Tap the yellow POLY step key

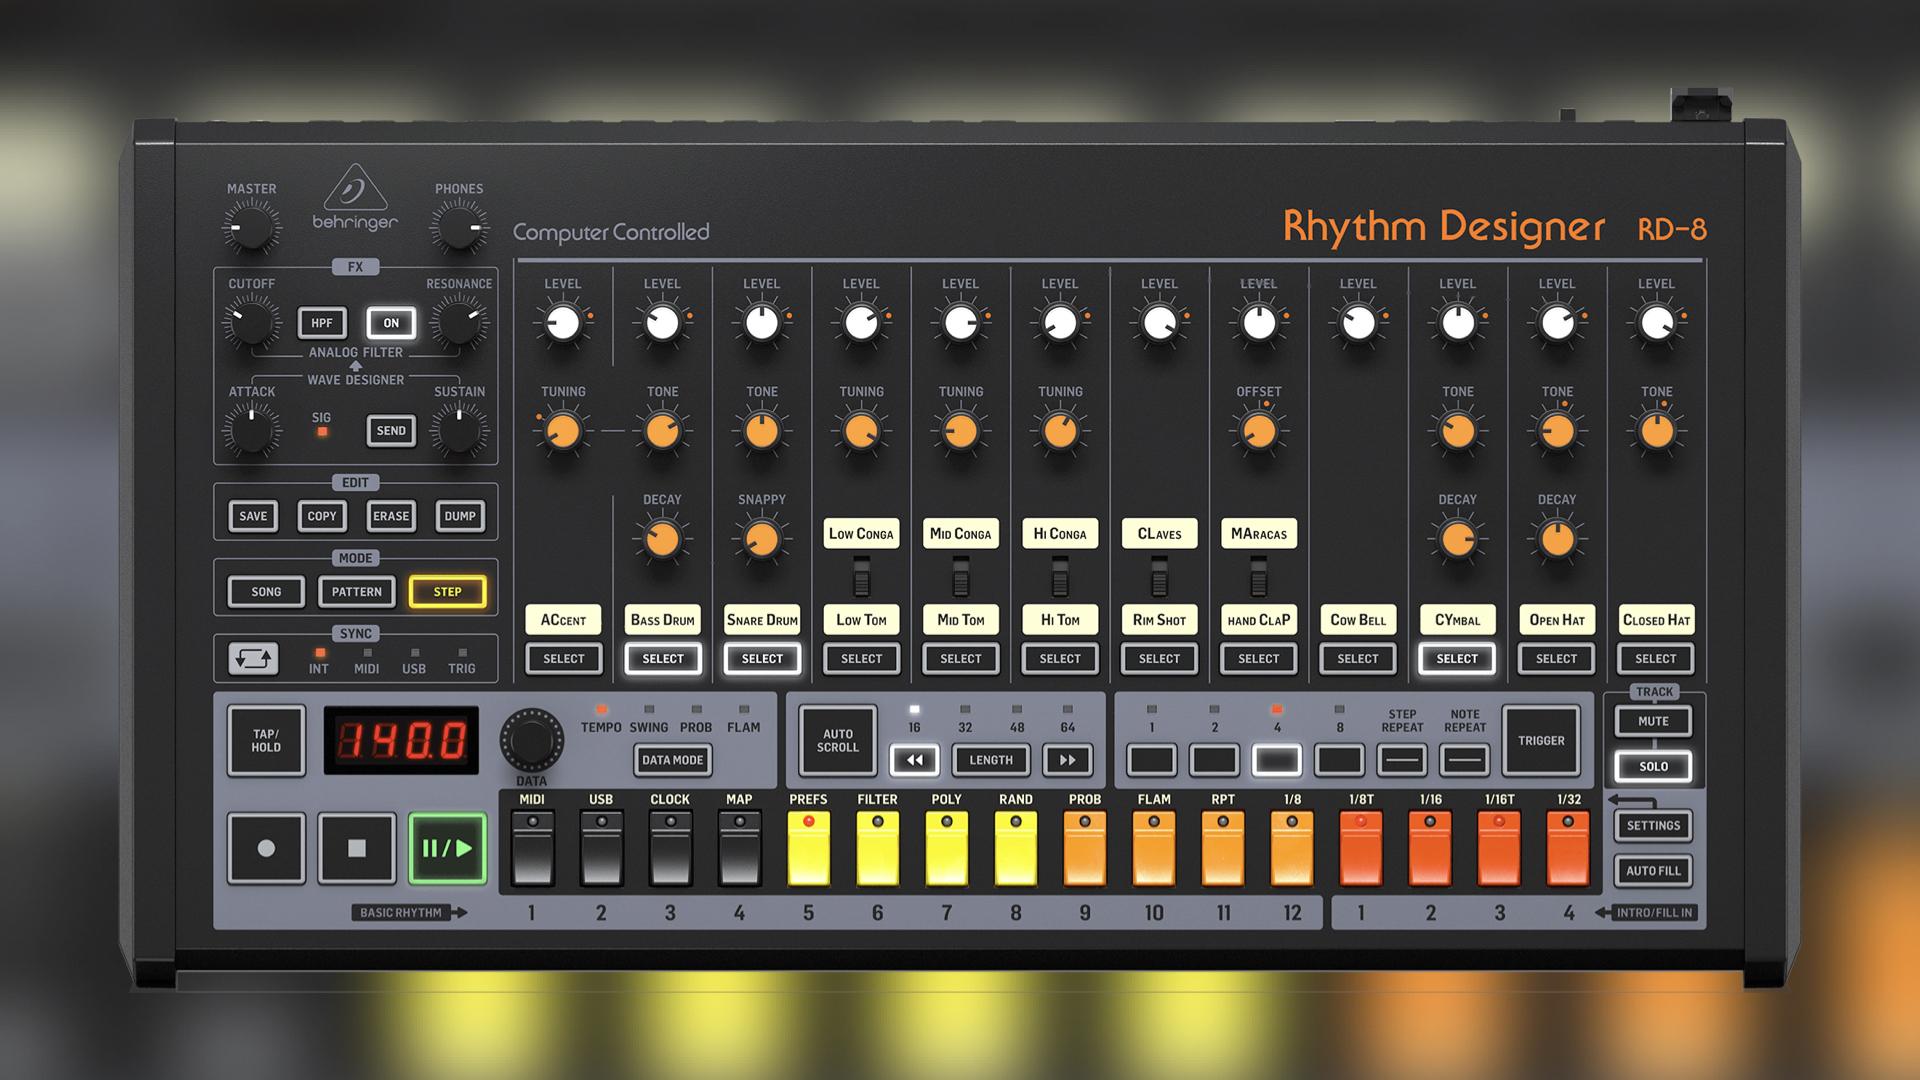[x=946, y=849]
